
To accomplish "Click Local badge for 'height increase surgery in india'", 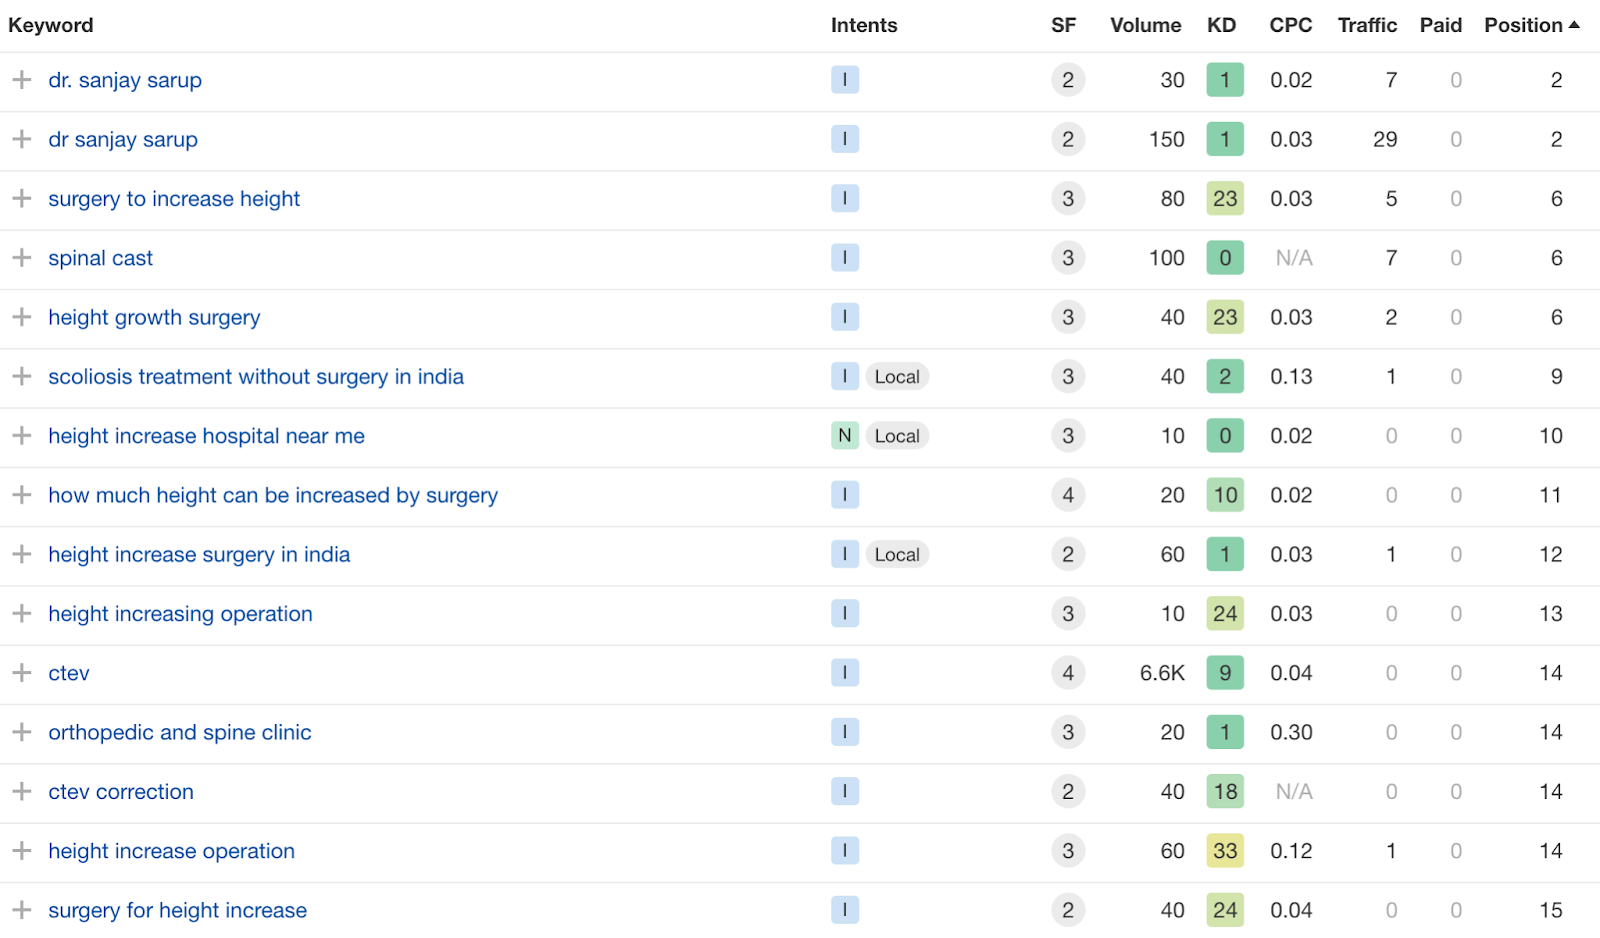I will tap(897, 555).
